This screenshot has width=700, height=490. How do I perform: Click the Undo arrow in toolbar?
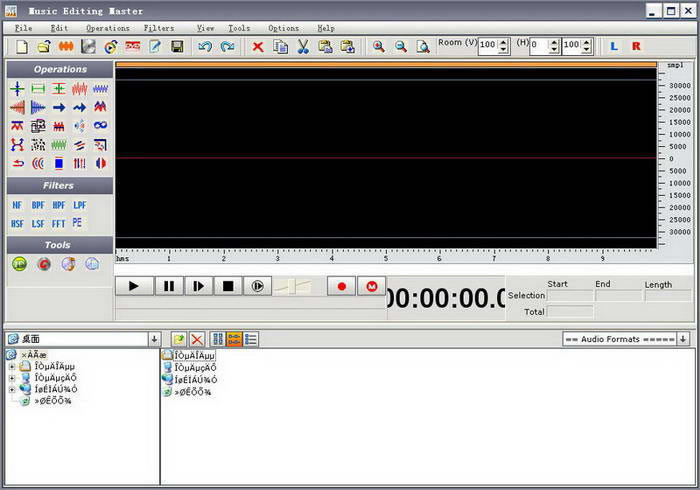coord(205,47)
